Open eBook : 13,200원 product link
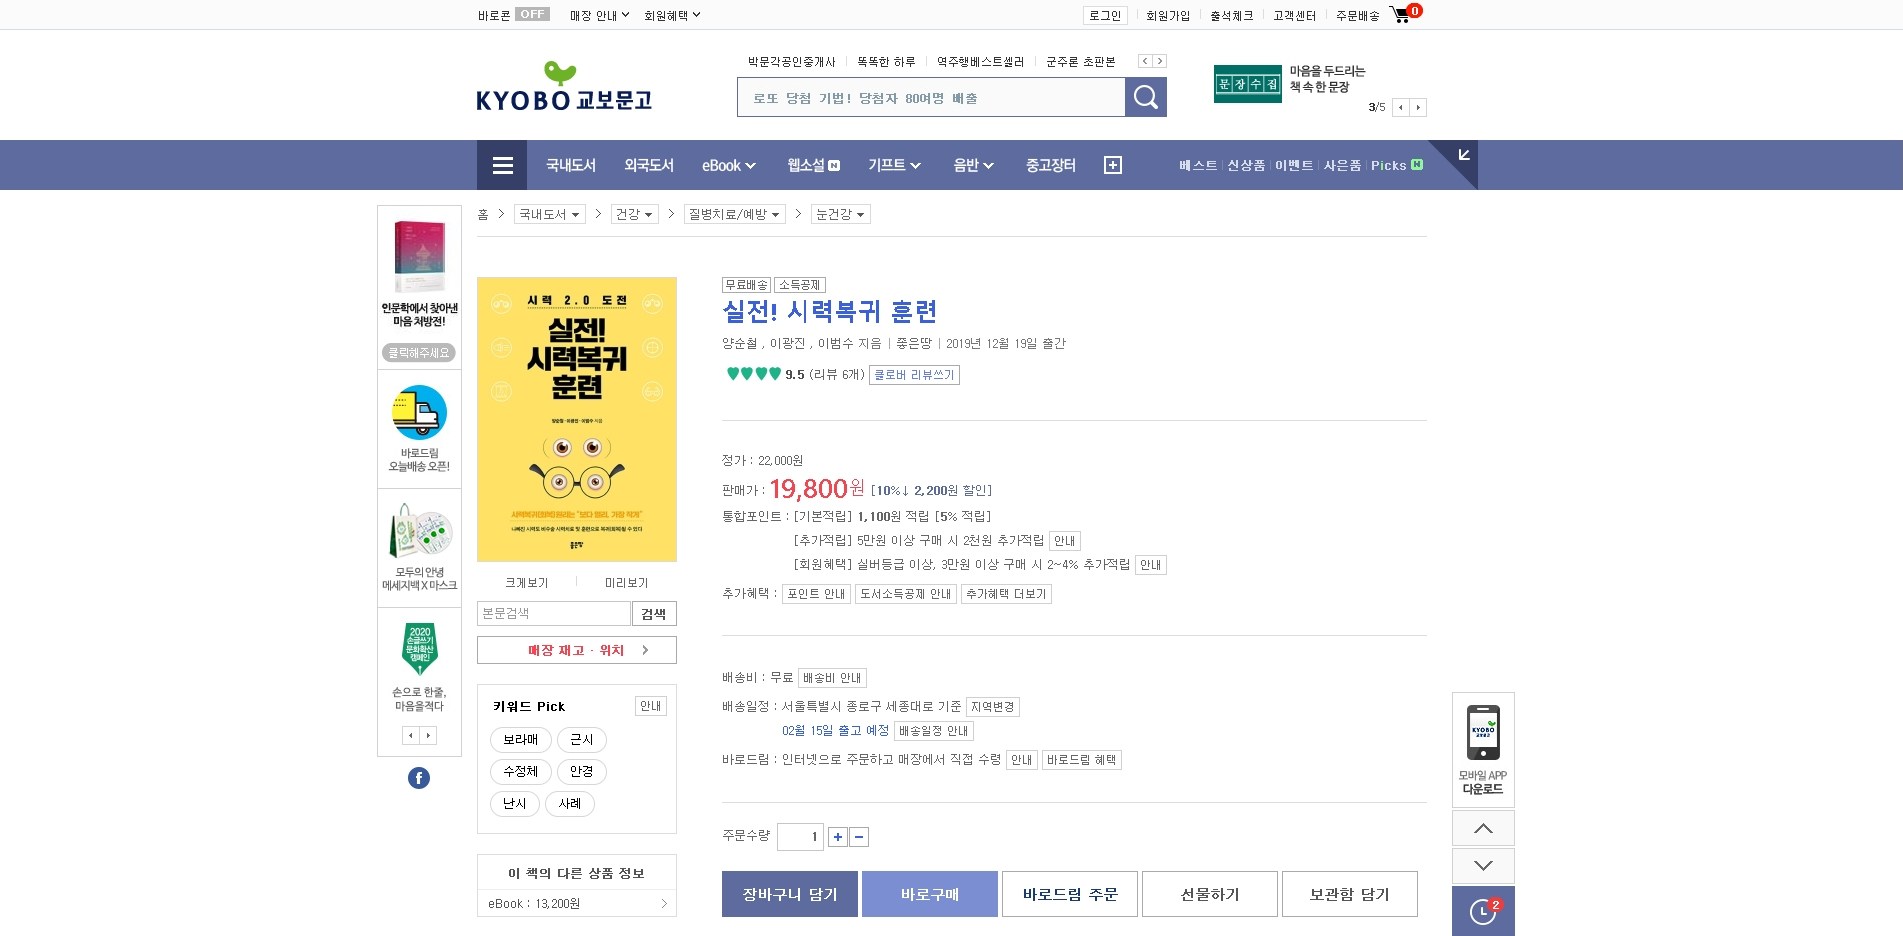The height and width of the screenshot is (936, 1903). (577, 903)
